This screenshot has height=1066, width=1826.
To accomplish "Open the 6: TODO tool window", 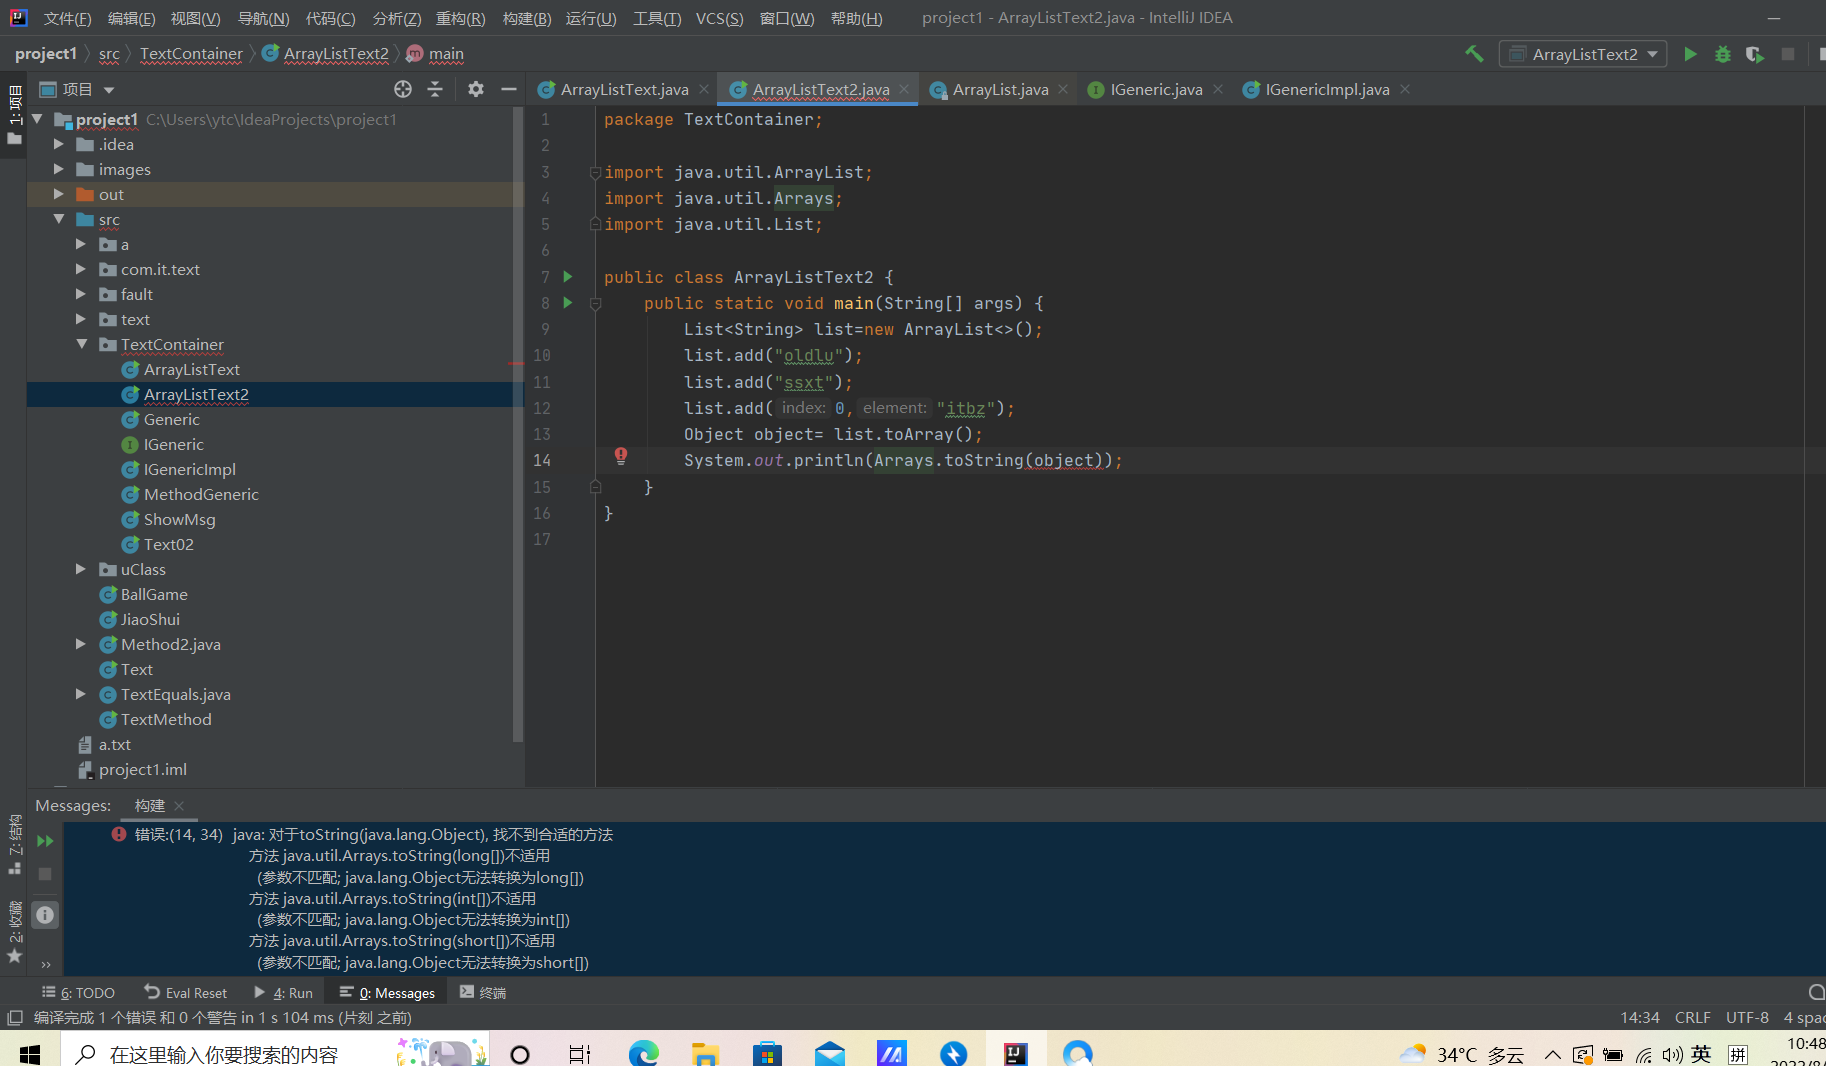I will pyautogui.click(x=78, y=993).
